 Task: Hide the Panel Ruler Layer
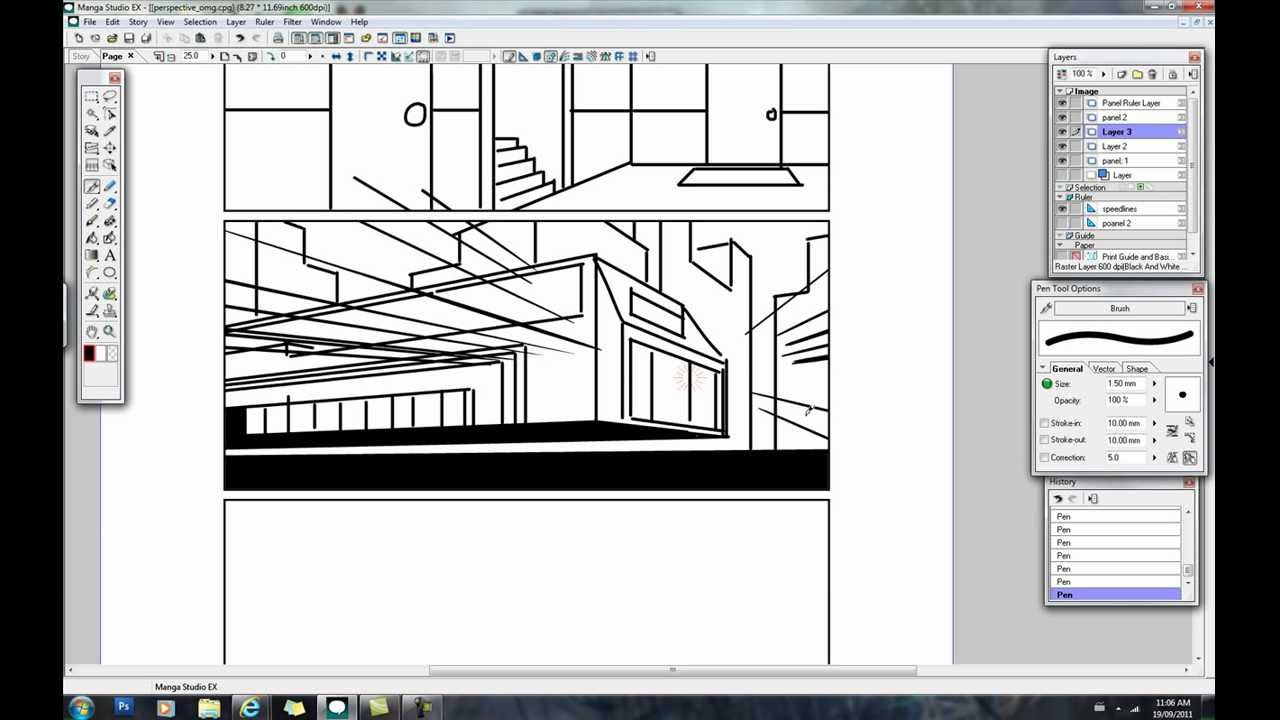pos(1062,103)
